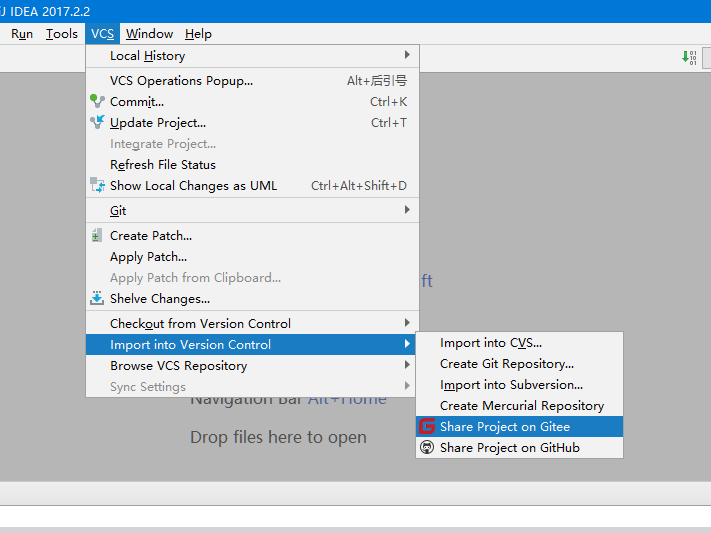Select Import into CVS... option
The height and width of the screenshot is (533, 711).
click(519, 342)
